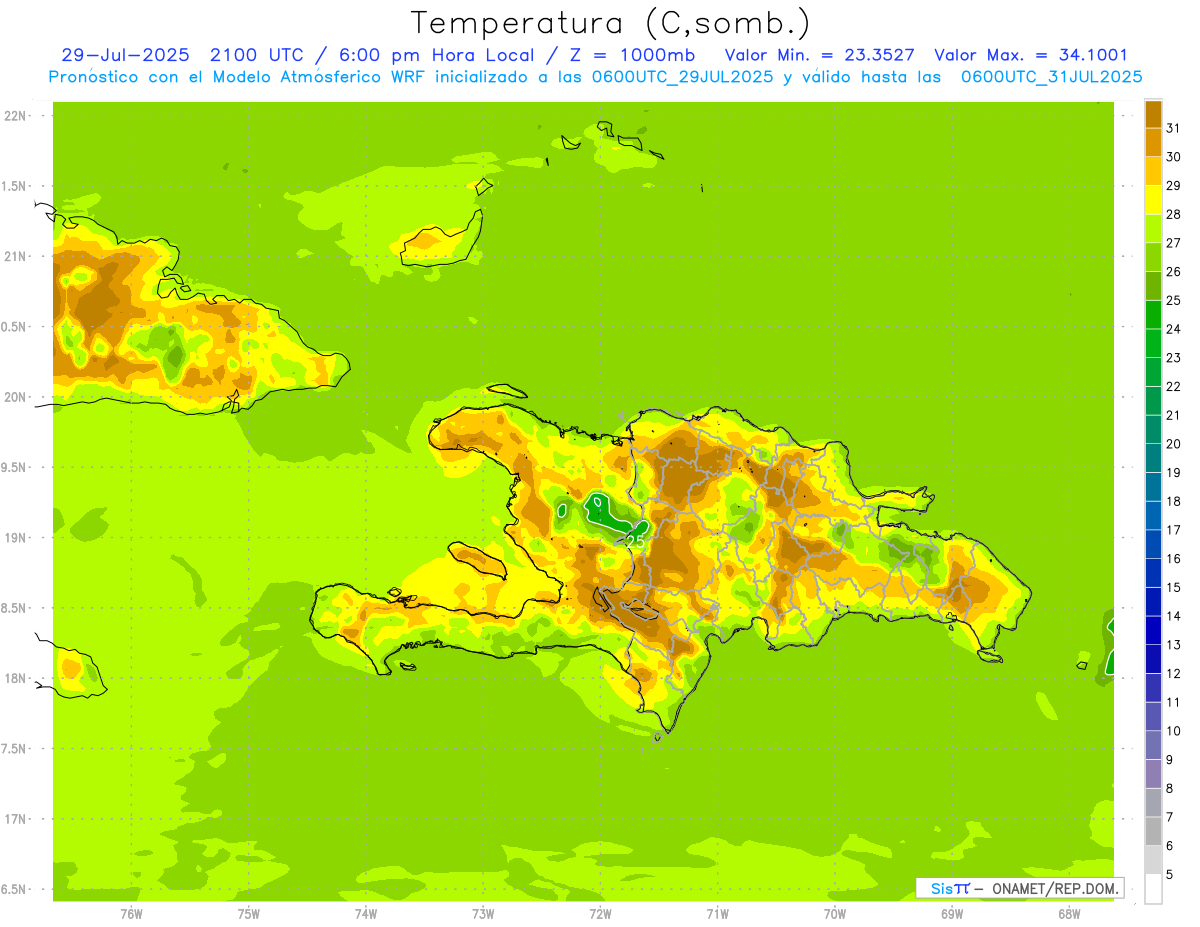This screenshot has height=927, width=1200.
Task: Click the dark blue swatch between legend 13 and 14
Action: point(1153,630)
